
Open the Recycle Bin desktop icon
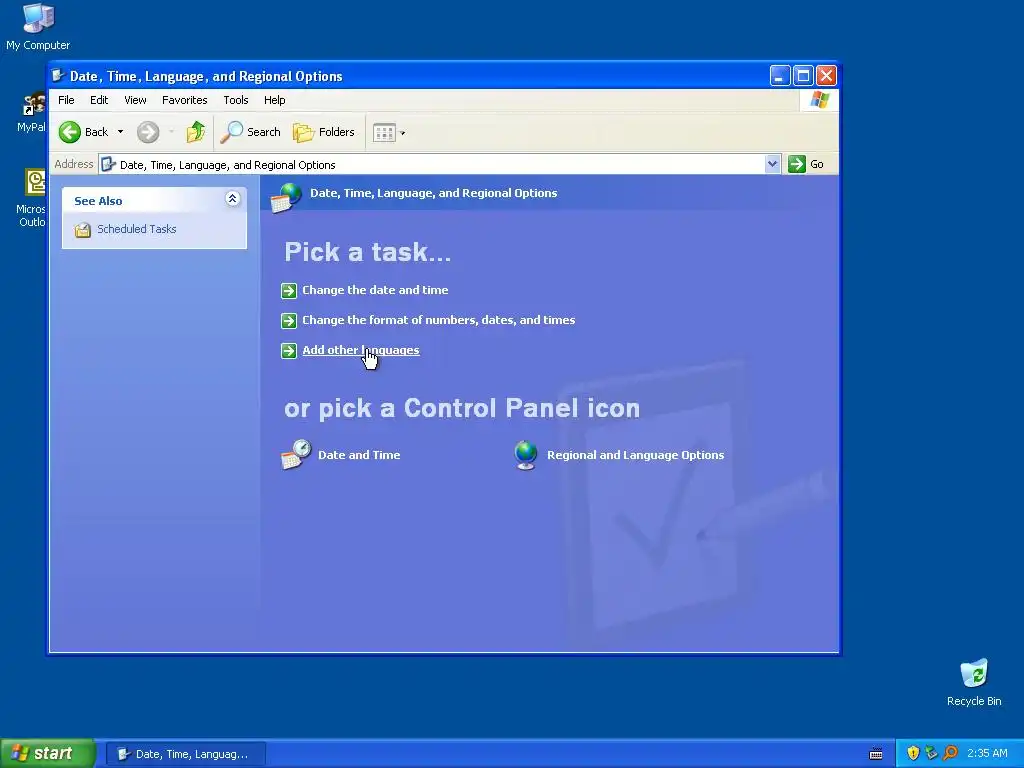point(974,683)
